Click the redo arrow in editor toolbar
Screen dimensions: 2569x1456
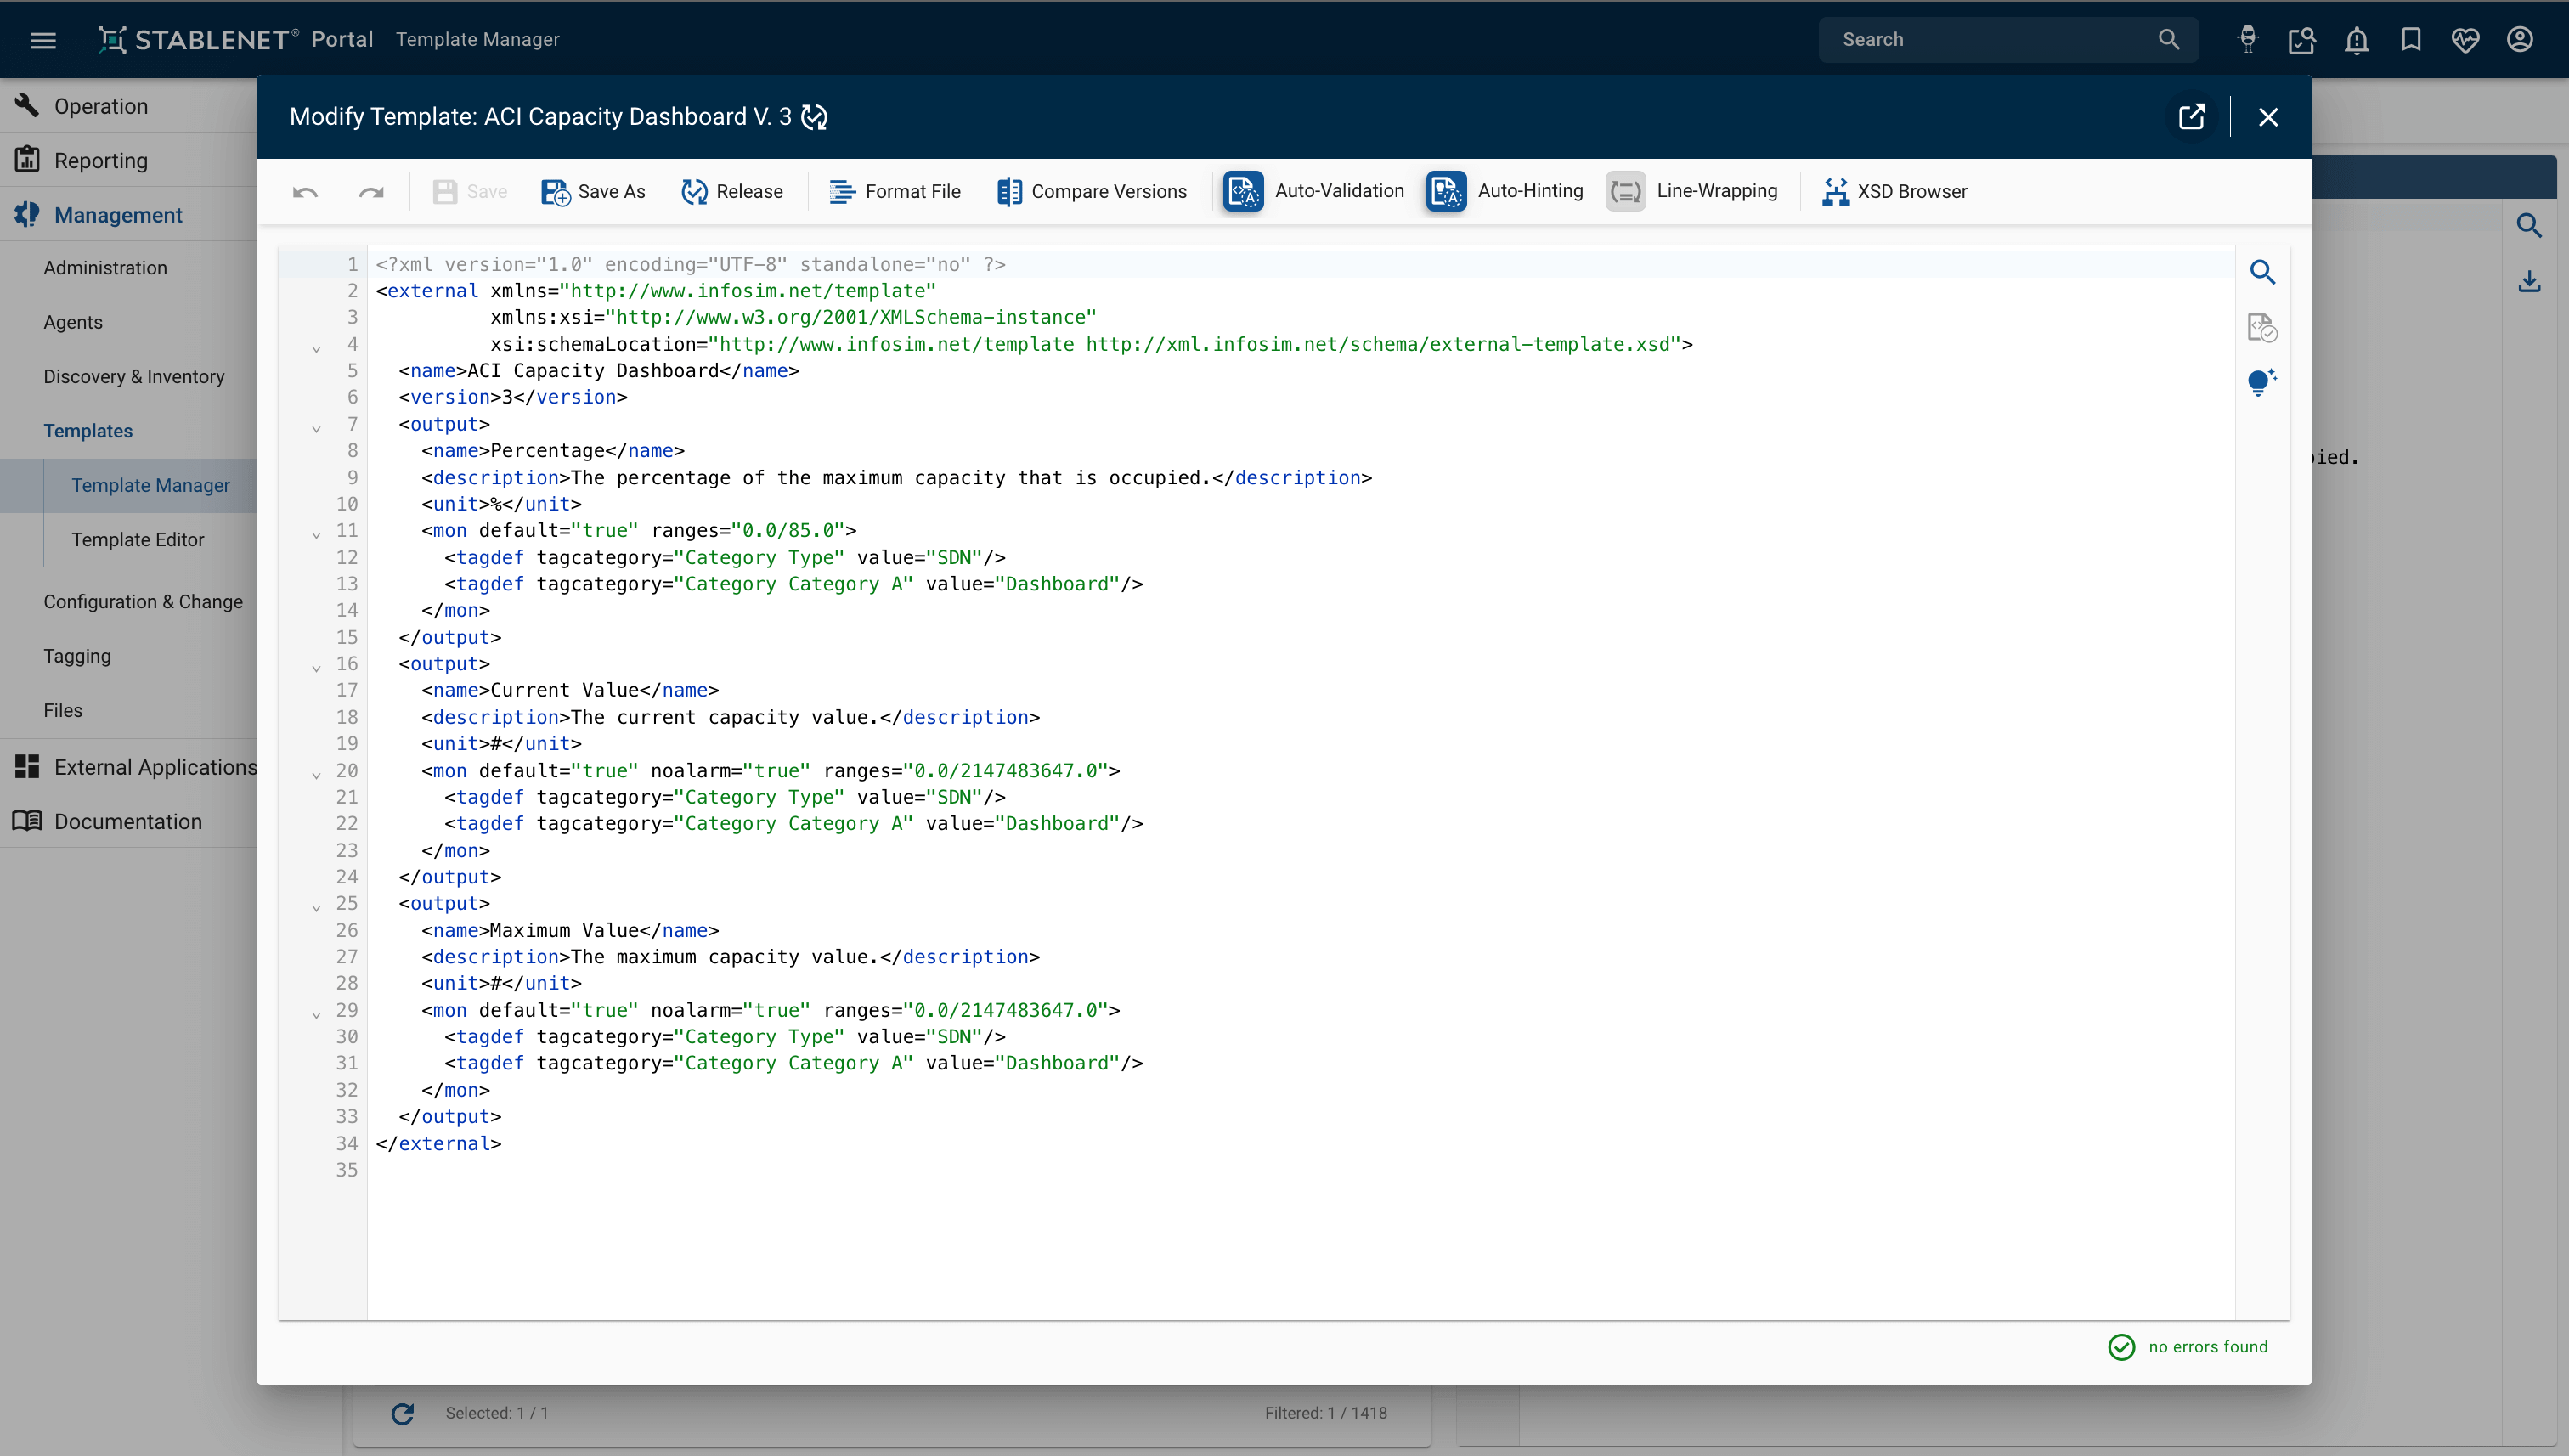(371, 192)
